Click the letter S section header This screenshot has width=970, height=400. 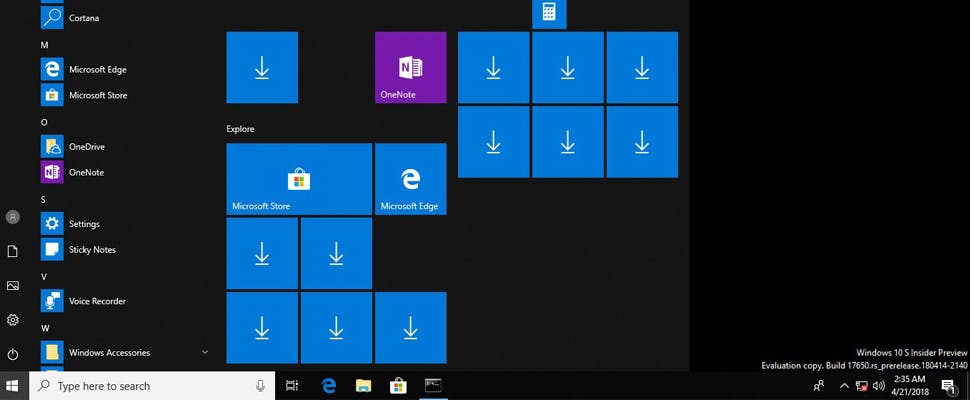coord(43,200)
